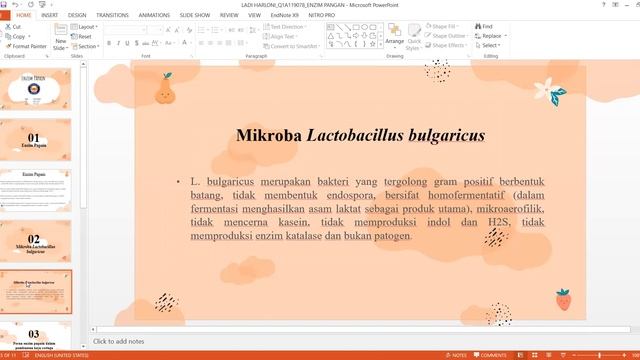Open the SLIDE SHOW tab
This screenshot has width=640, height=360.
coord(195,15)
